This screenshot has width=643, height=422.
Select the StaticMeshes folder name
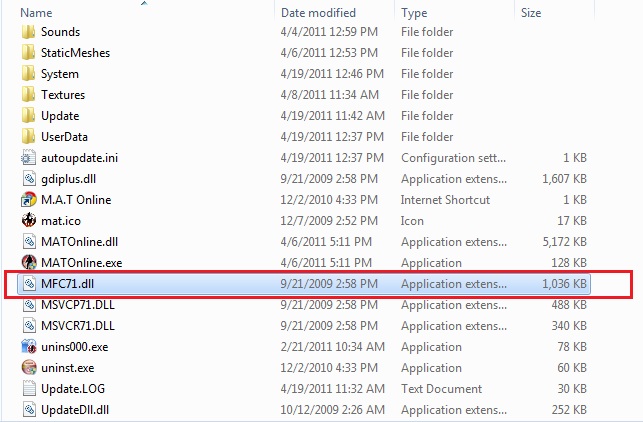pos(75,53)
